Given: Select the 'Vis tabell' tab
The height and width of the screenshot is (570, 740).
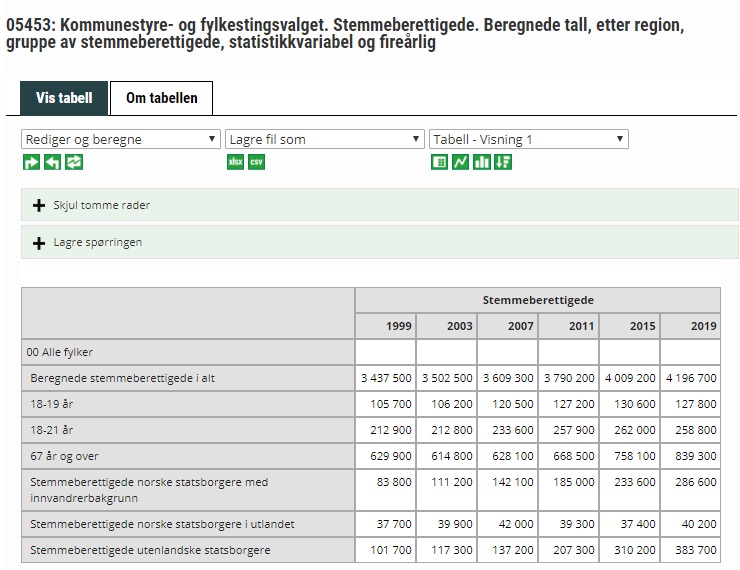Looking at the screenshot, I should click(64, 98).
